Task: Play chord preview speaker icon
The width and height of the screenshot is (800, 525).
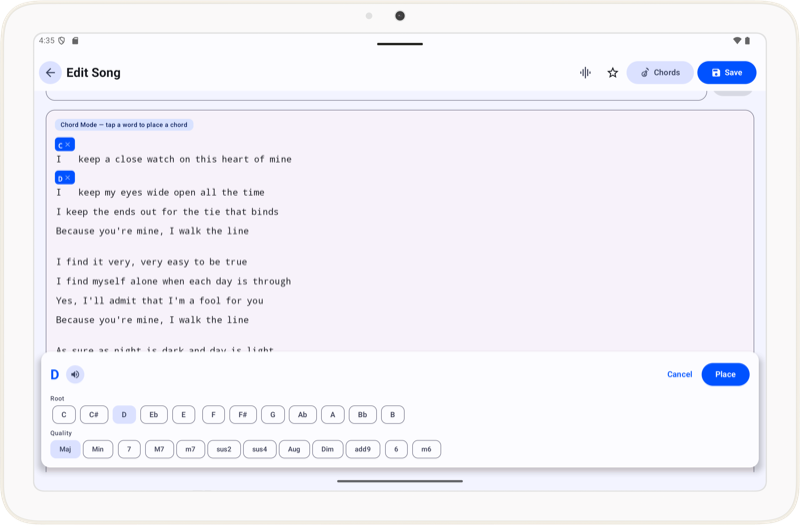Action: [75, 374]
